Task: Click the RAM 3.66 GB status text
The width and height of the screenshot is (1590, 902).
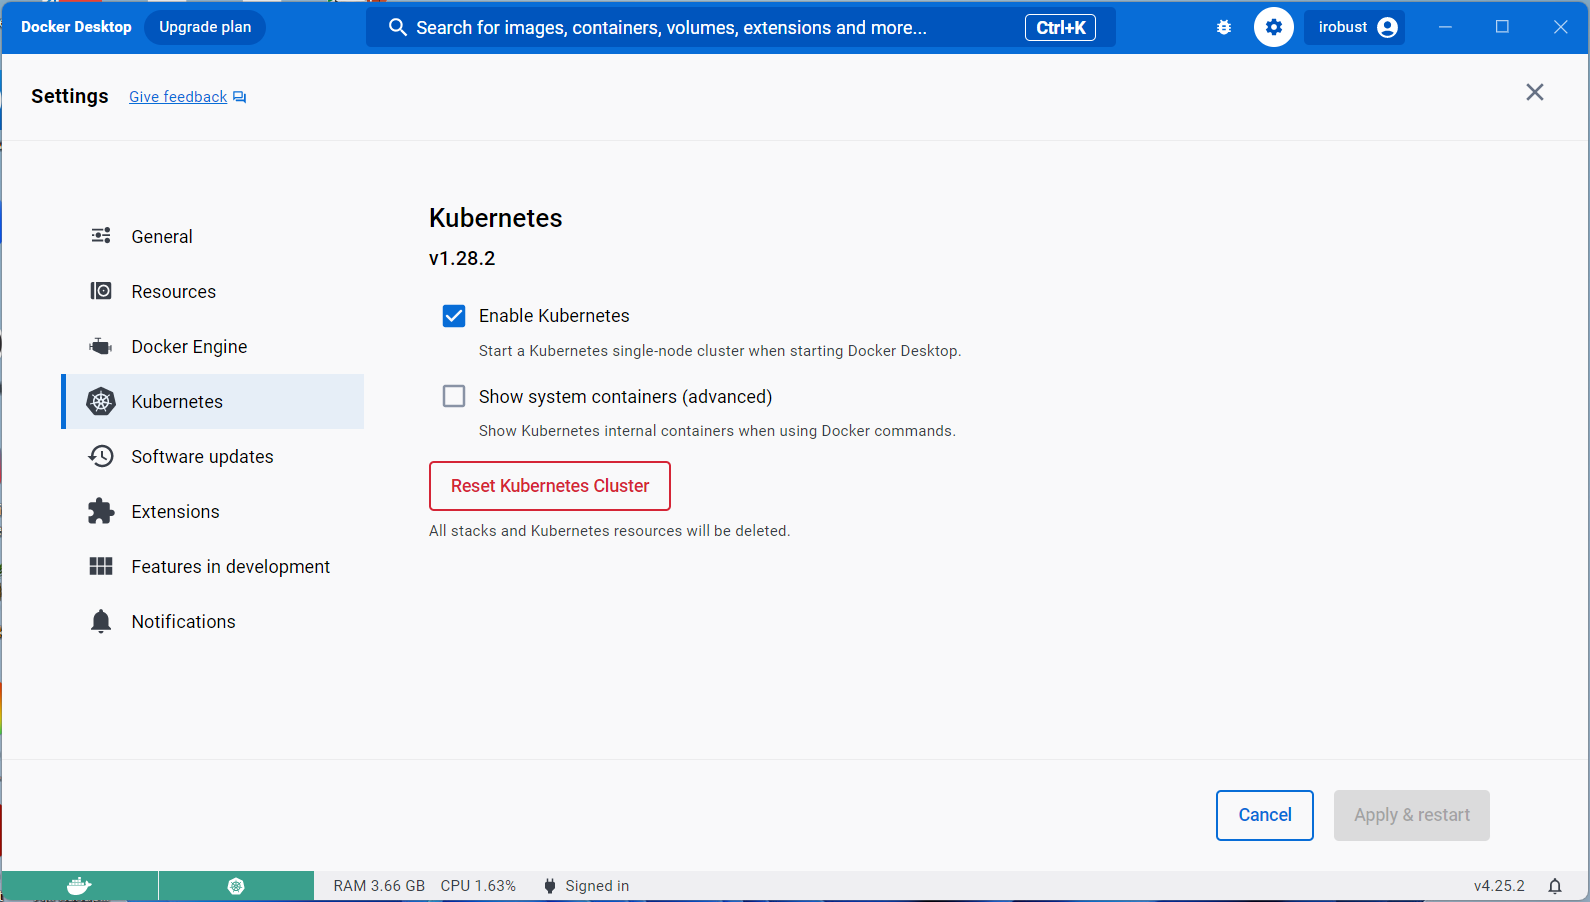Action: tap(379, 886)
